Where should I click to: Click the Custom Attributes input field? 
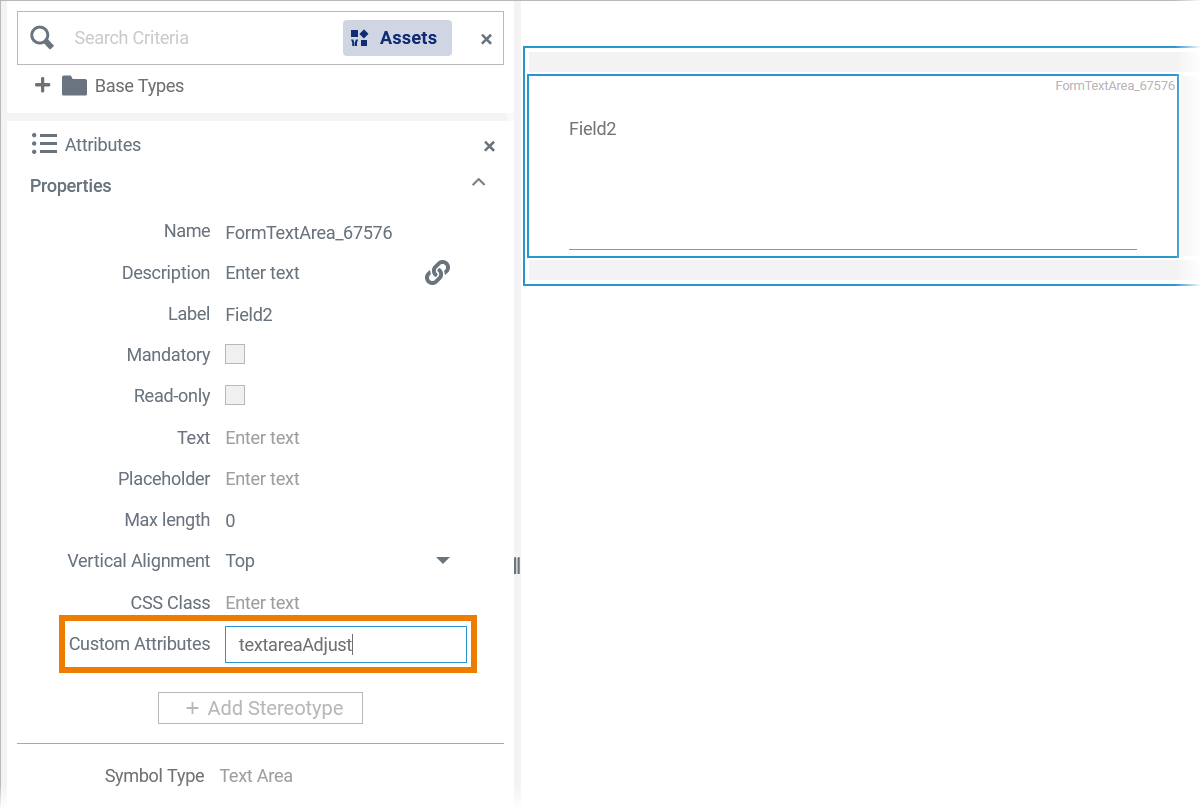tap(346, 644)
